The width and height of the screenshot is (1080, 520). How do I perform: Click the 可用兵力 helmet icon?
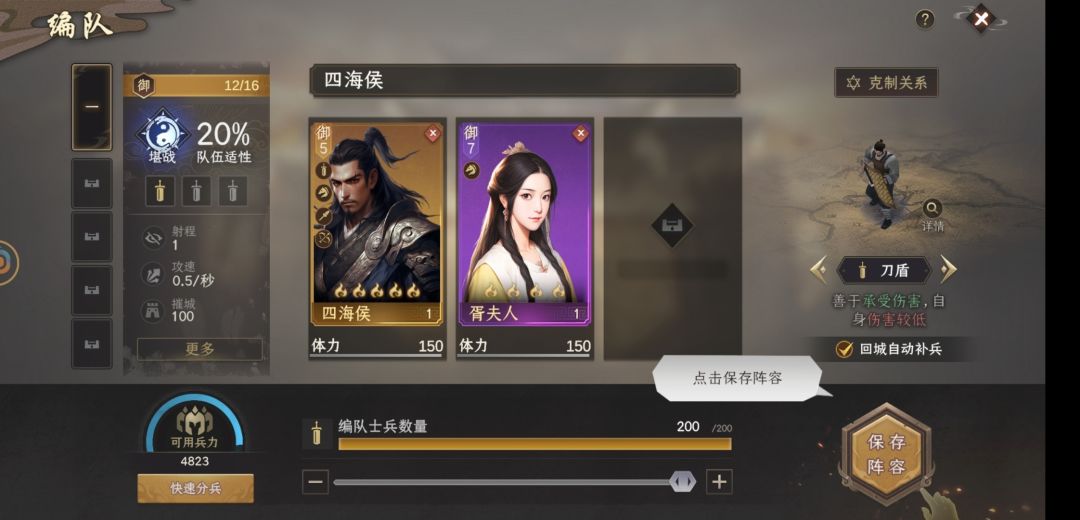tap(195, 420)
